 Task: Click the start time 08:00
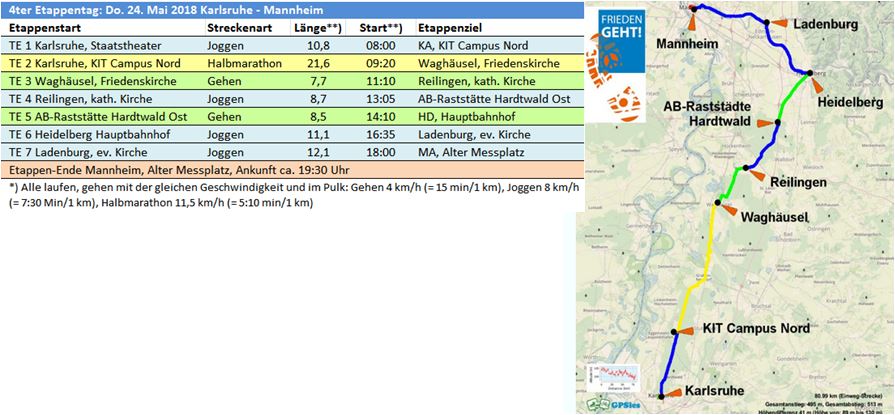381,46
